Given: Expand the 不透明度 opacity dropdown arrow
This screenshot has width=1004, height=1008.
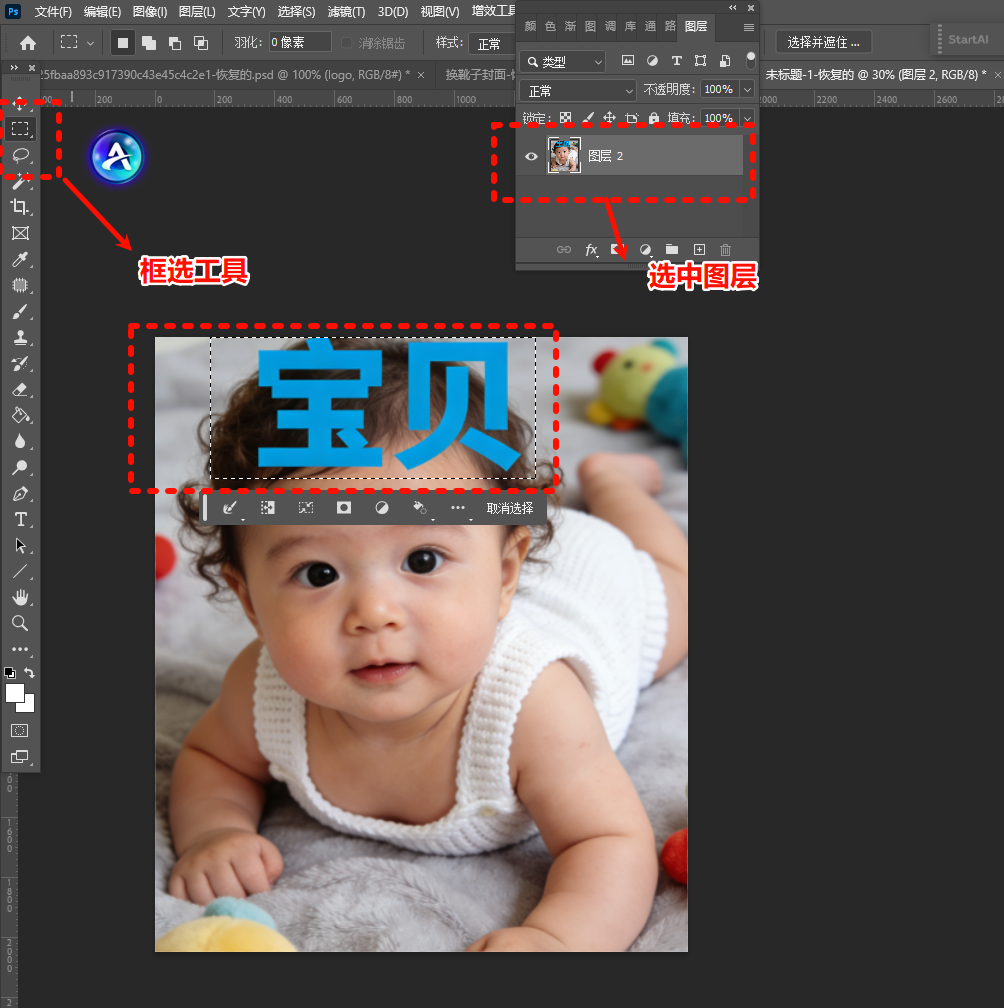Looking at the screenshot, I should (746, 90).
